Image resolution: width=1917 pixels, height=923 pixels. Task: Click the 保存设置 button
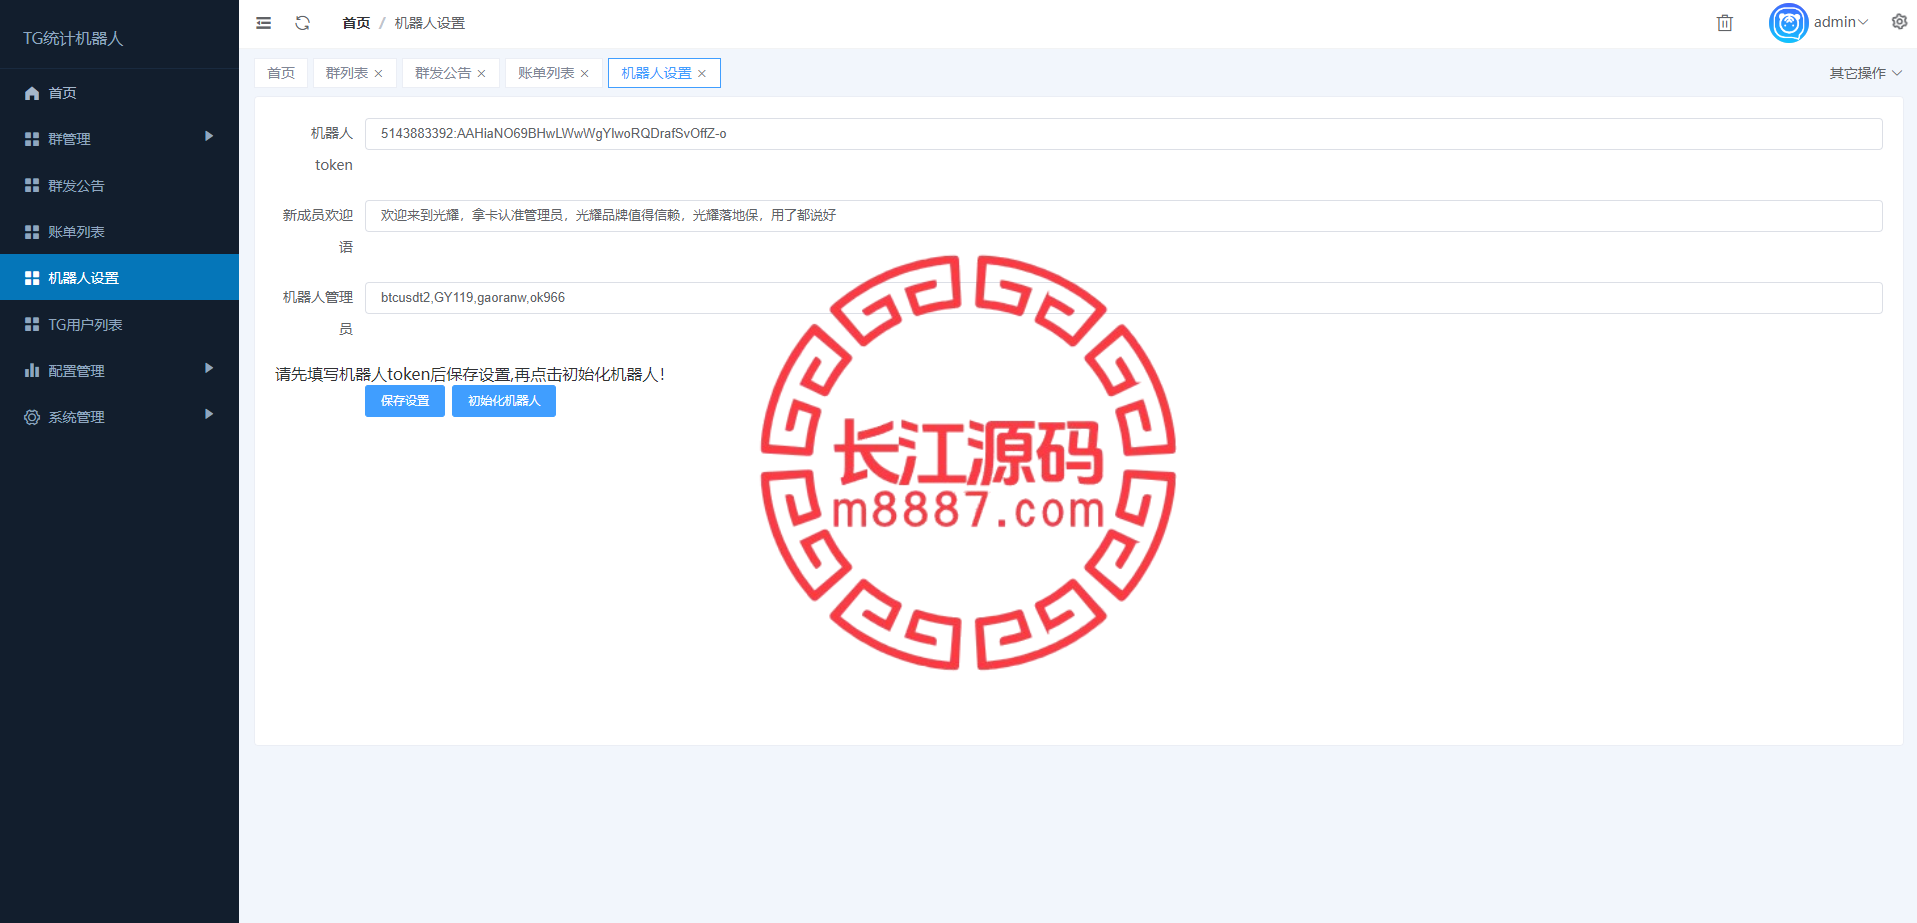[405, 401]
